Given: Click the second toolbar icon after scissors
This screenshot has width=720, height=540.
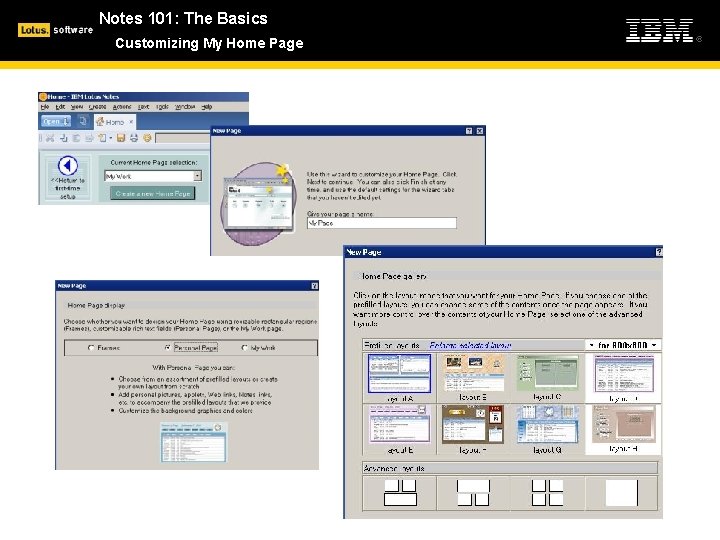Looking at the screenshot, I should point(76,138).
